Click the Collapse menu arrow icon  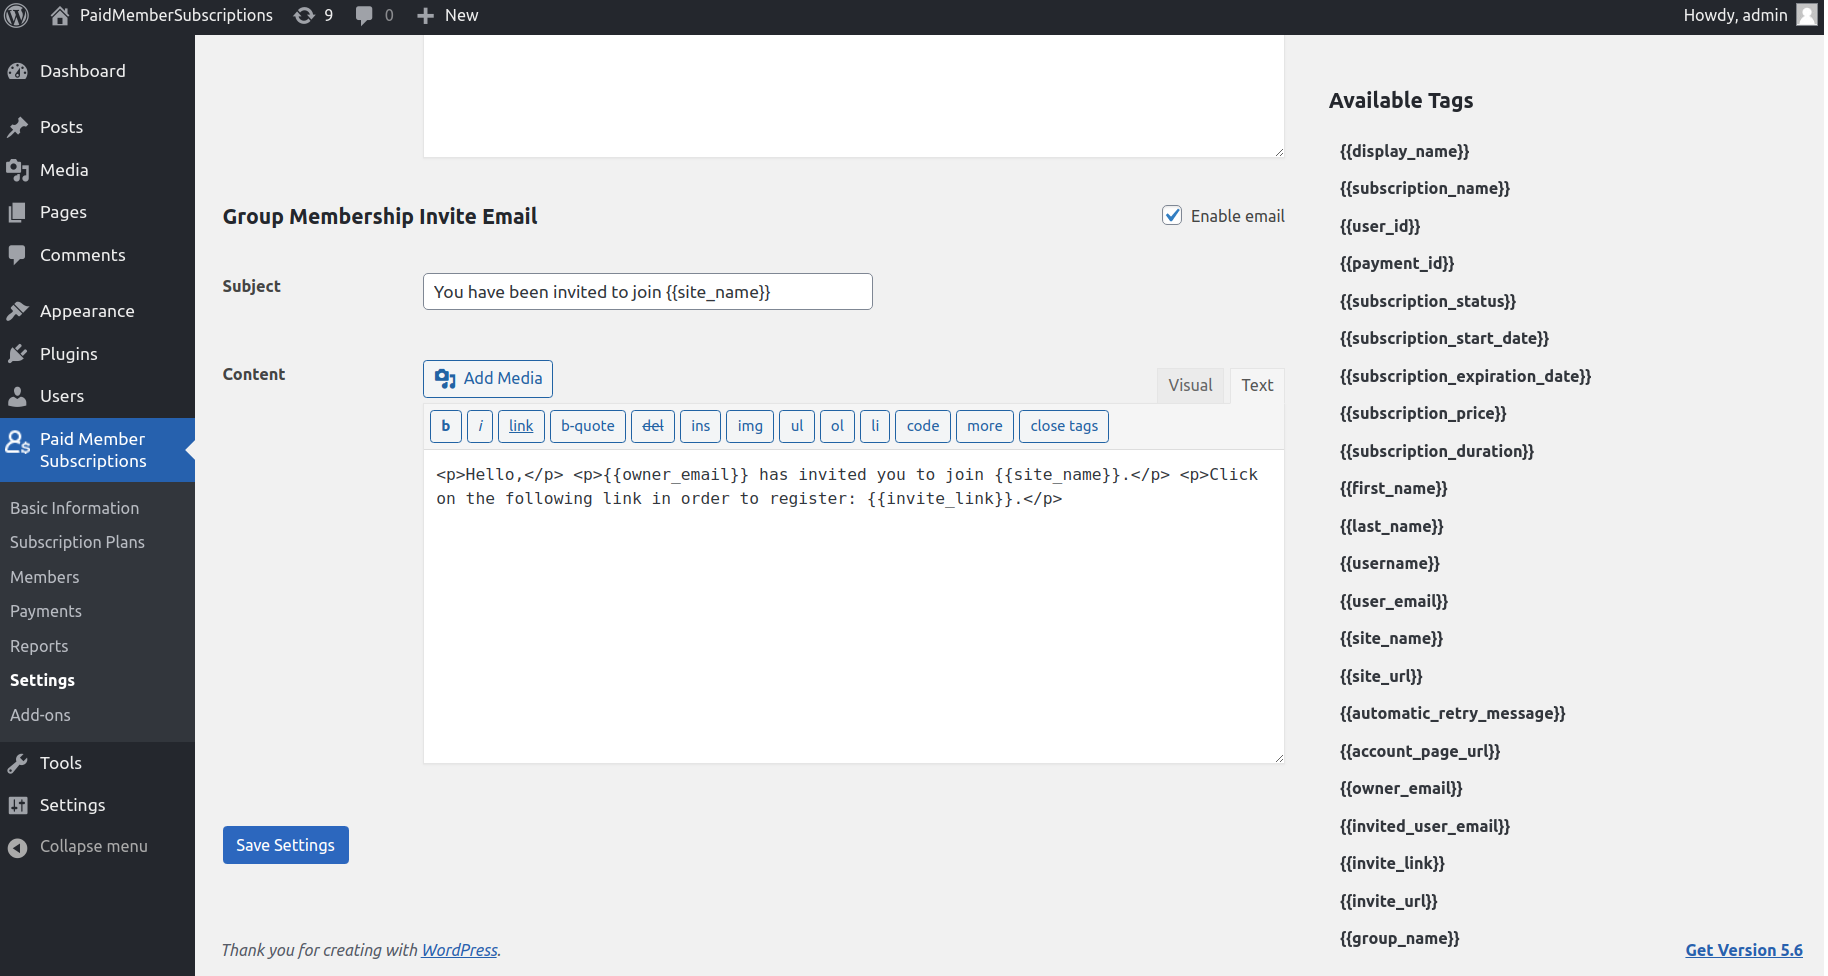(18, 847)
